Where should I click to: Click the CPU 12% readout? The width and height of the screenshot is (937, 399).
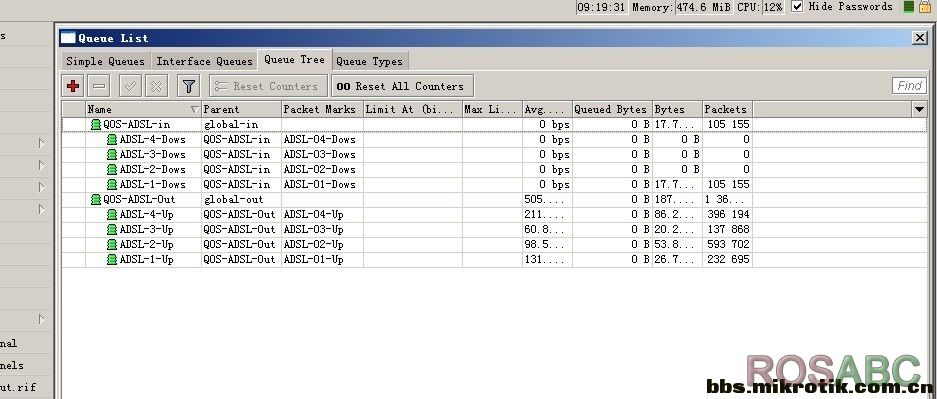pos(761,7)
